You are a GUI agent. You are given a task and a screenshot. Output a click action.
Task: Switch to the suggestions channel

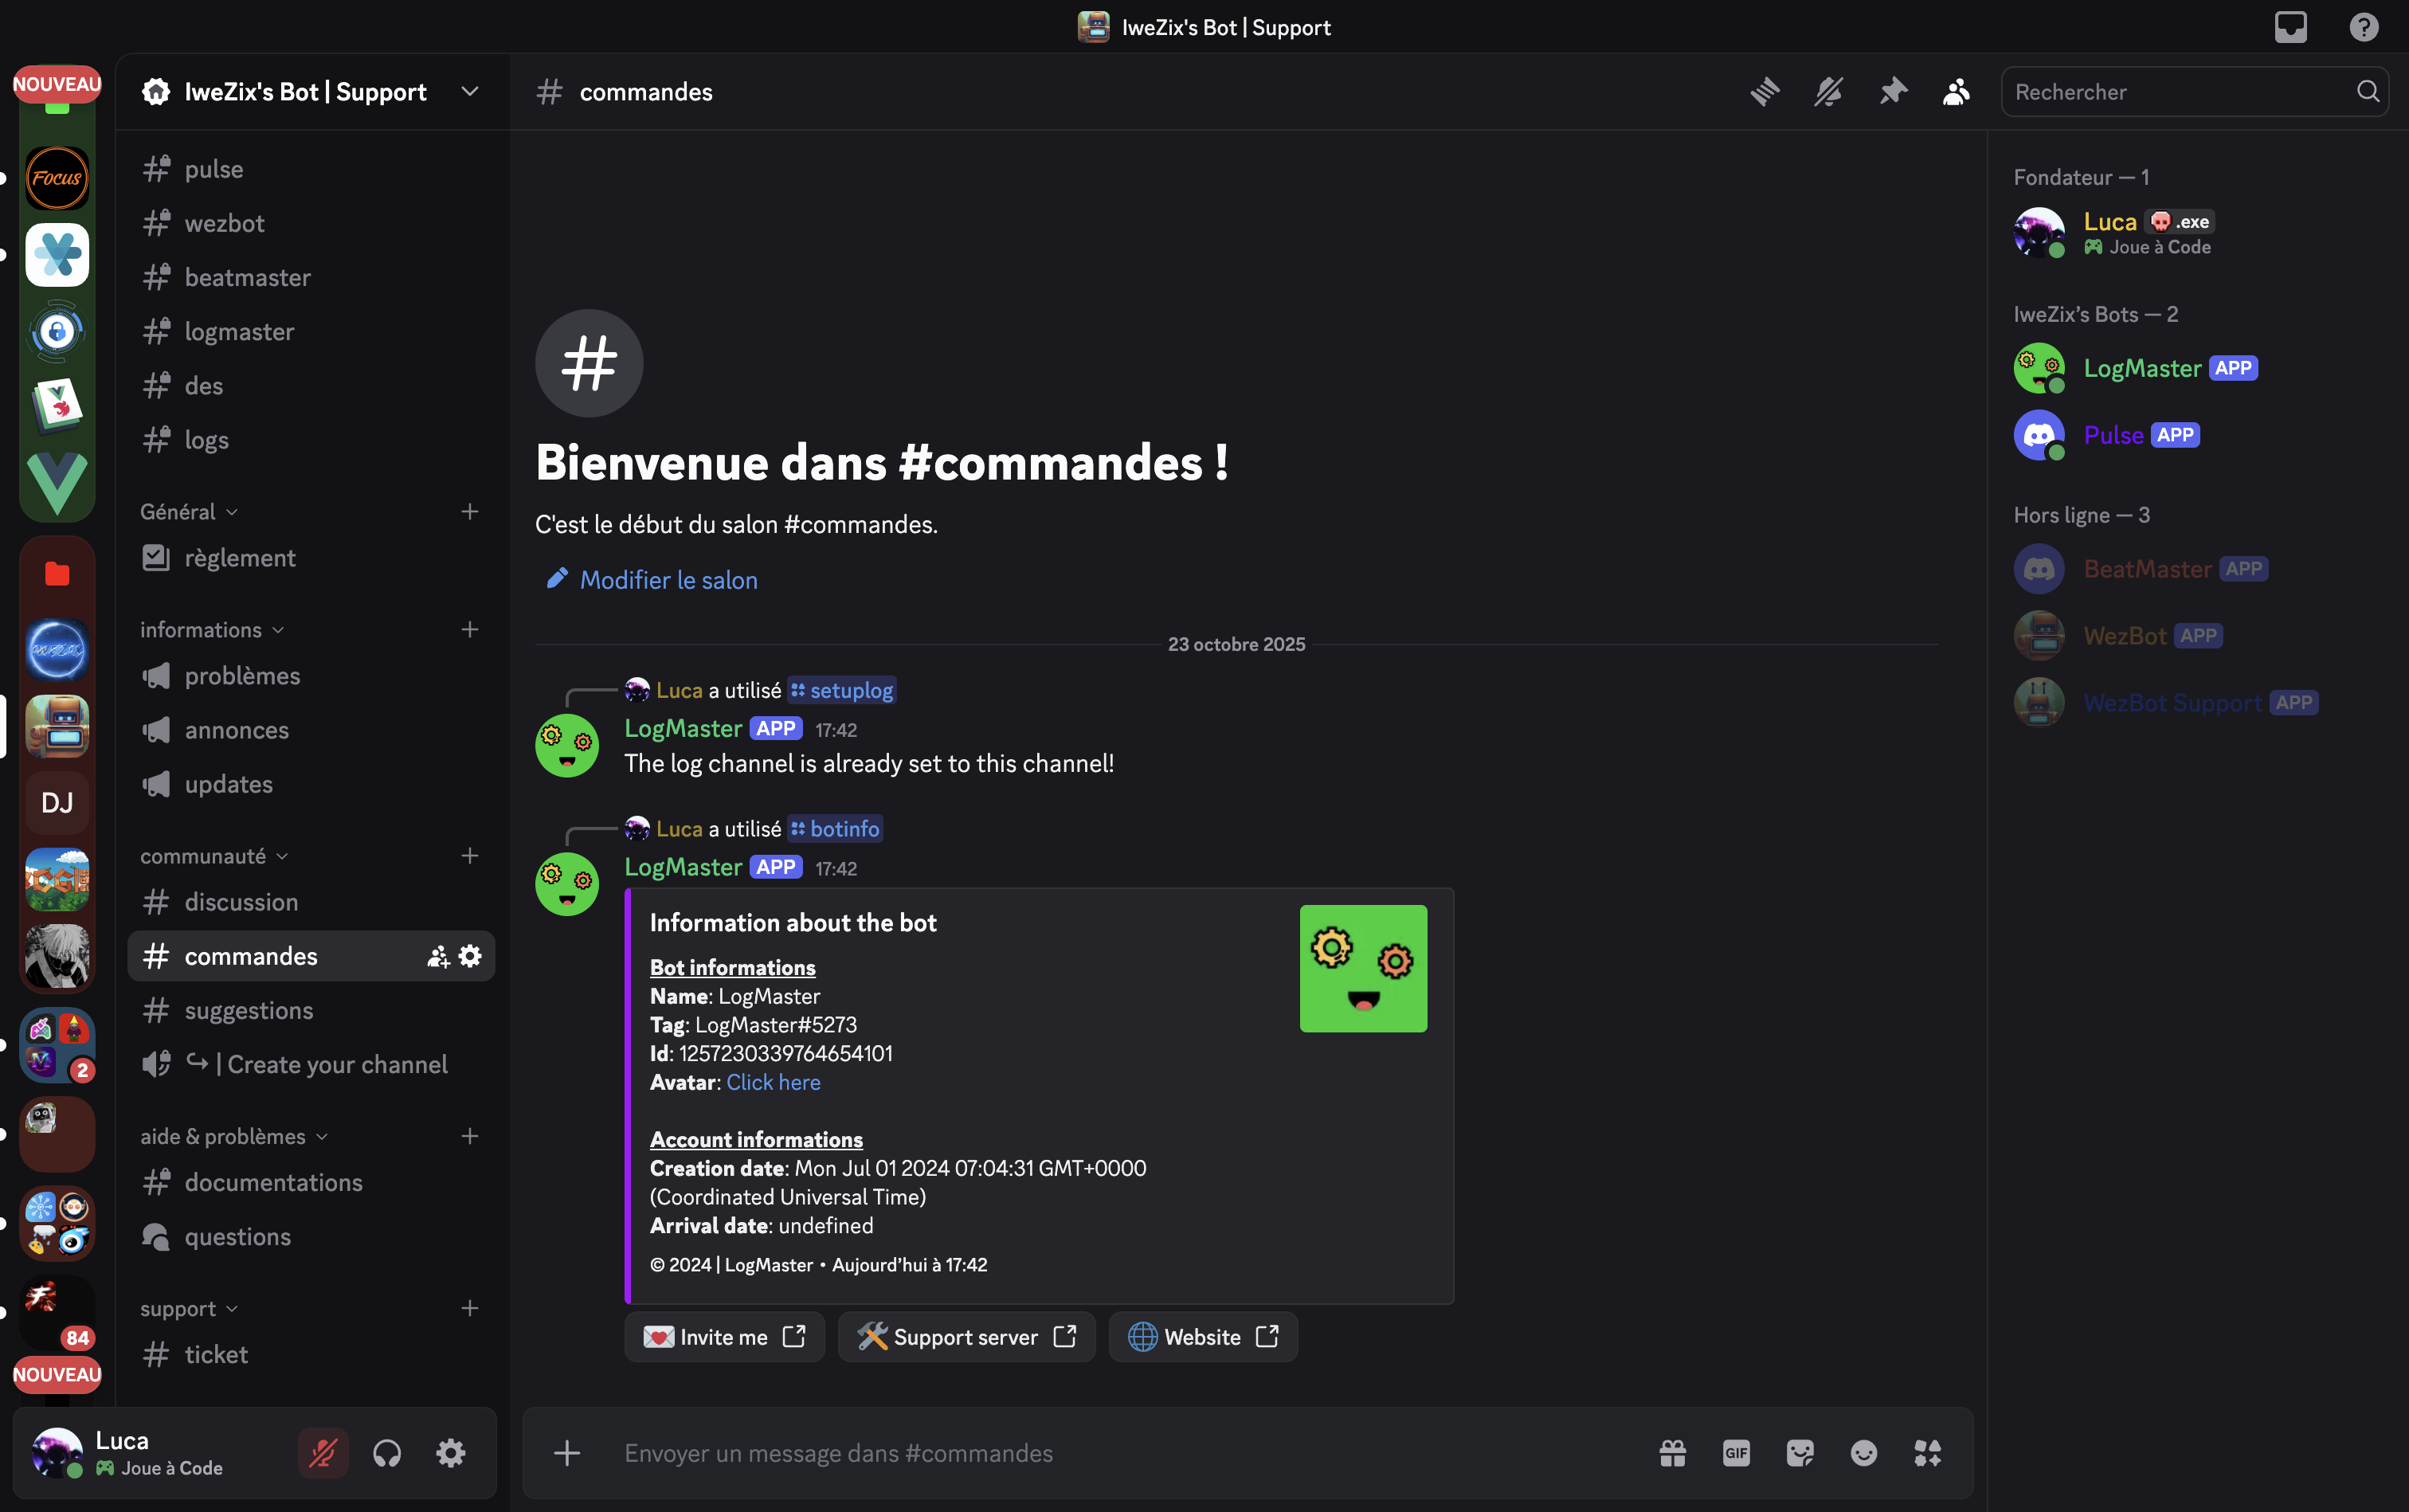pyautogui.click(x=249, y=1011)
